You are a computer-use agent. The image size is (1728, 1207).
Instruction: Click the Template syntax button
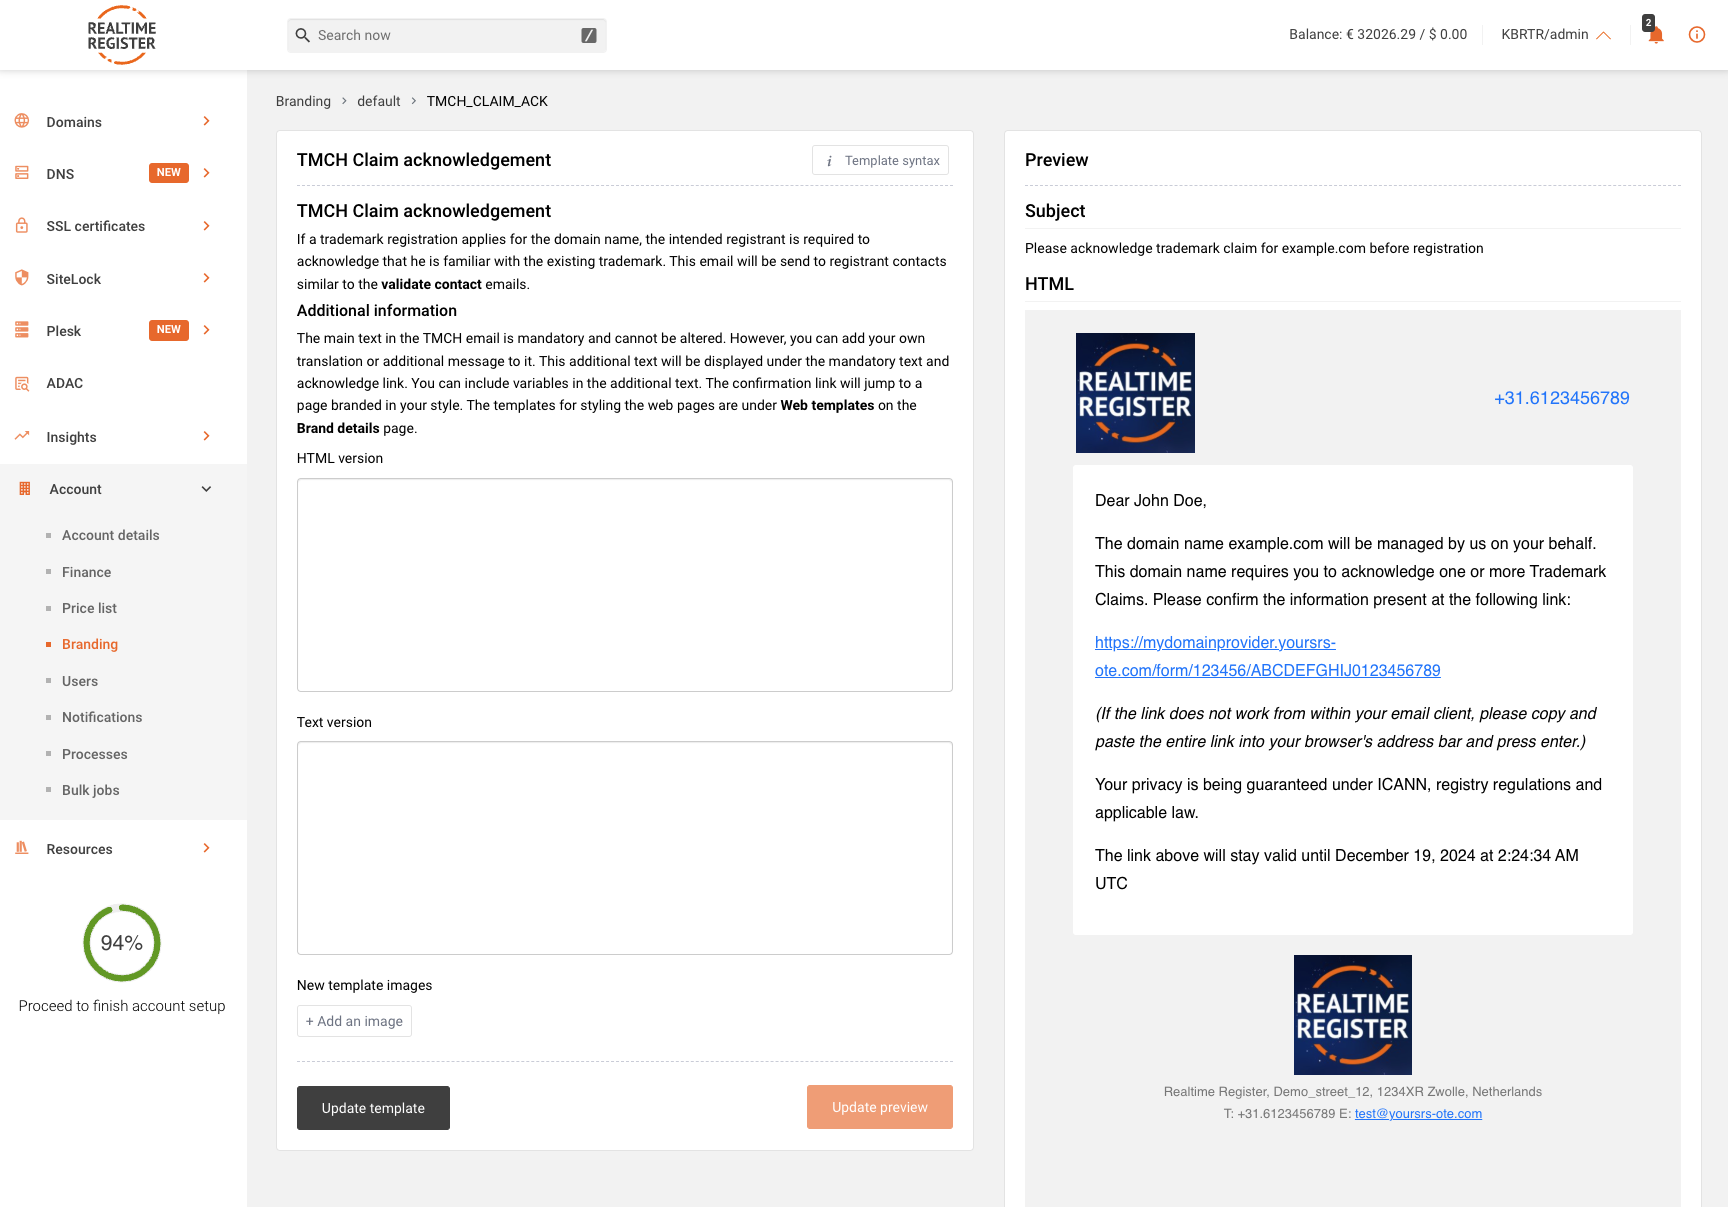point(880,161)
